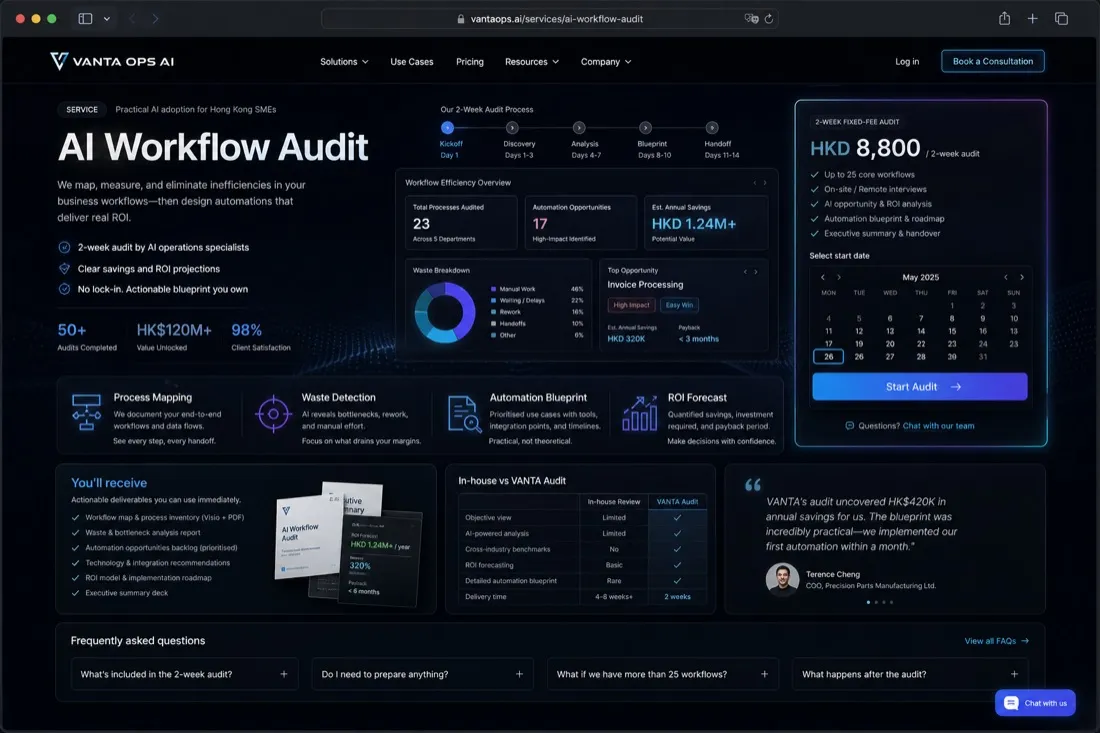Click previous arrow in Workflow Efficiency Overview
Screen dimensions: 1100x733
tap(755, 183)
